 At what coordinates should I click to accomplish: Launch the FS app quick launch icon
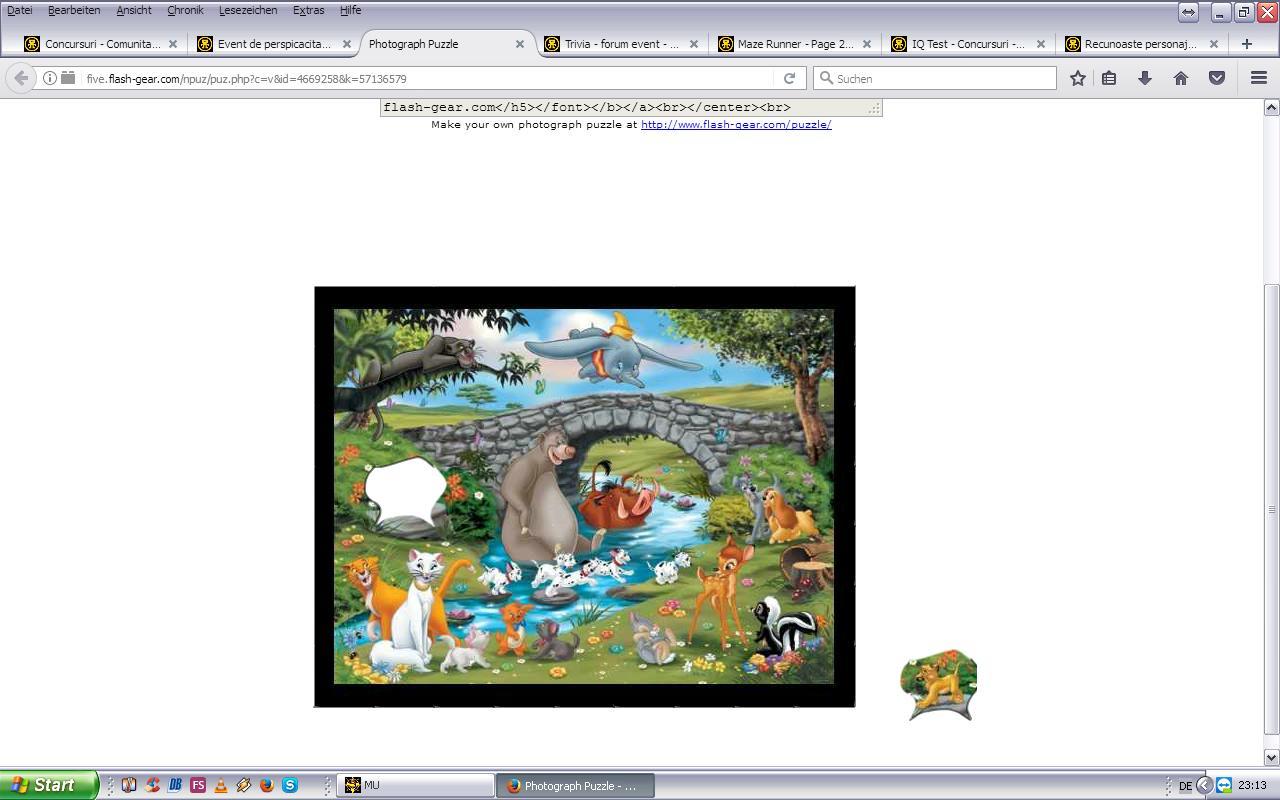click(198, 786)
